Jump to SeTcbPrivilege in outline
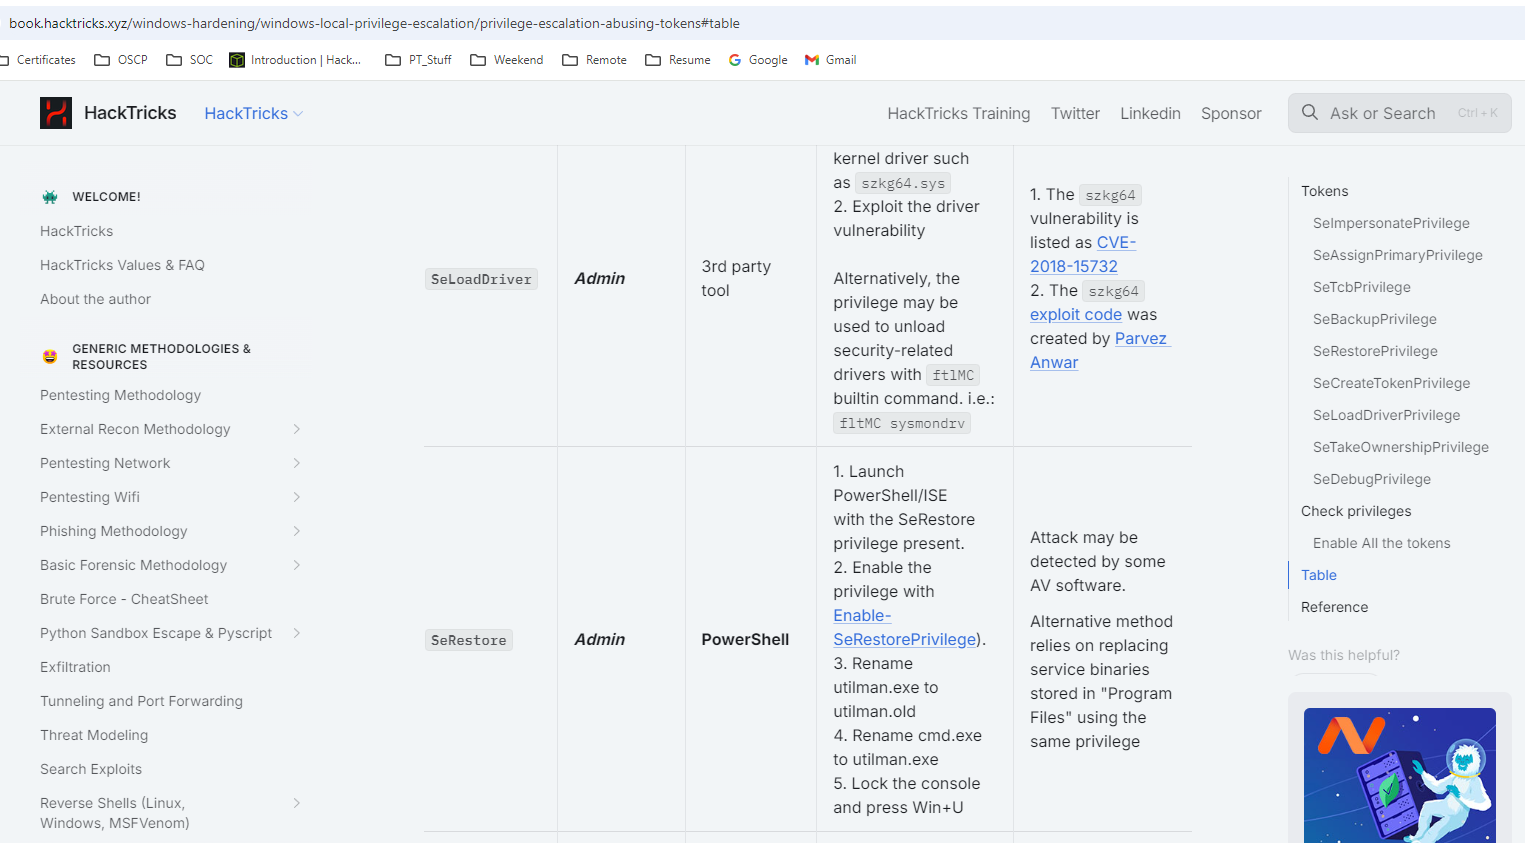1525x843 pixels. [x=1361, y=287]
